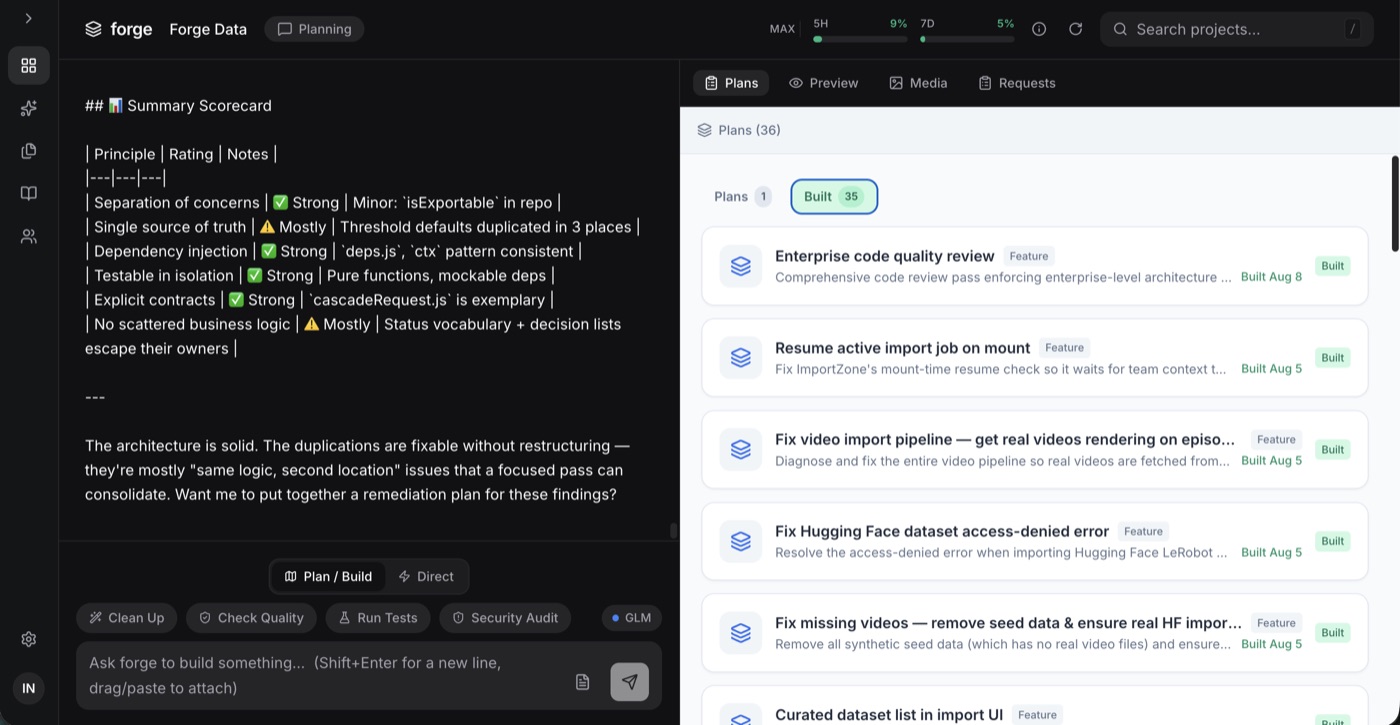Click icon of Enterprise code quality review
Viewport: 1400px width, 725px height.
coord(741,266)
